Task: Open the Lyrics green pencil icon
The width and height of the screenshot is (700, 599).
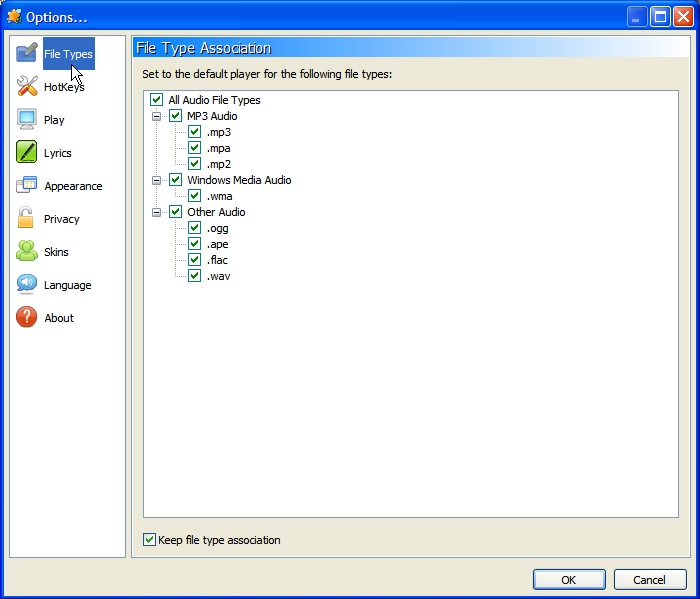Action: click(27, 152)
